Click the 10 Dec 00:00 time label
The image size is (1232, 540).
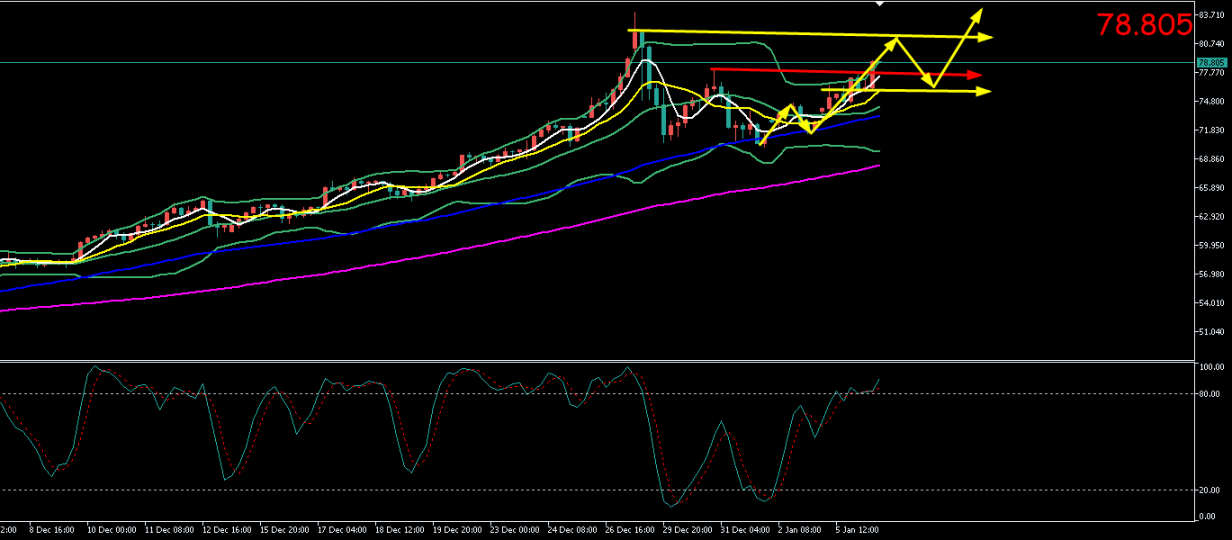pos(111,529)
